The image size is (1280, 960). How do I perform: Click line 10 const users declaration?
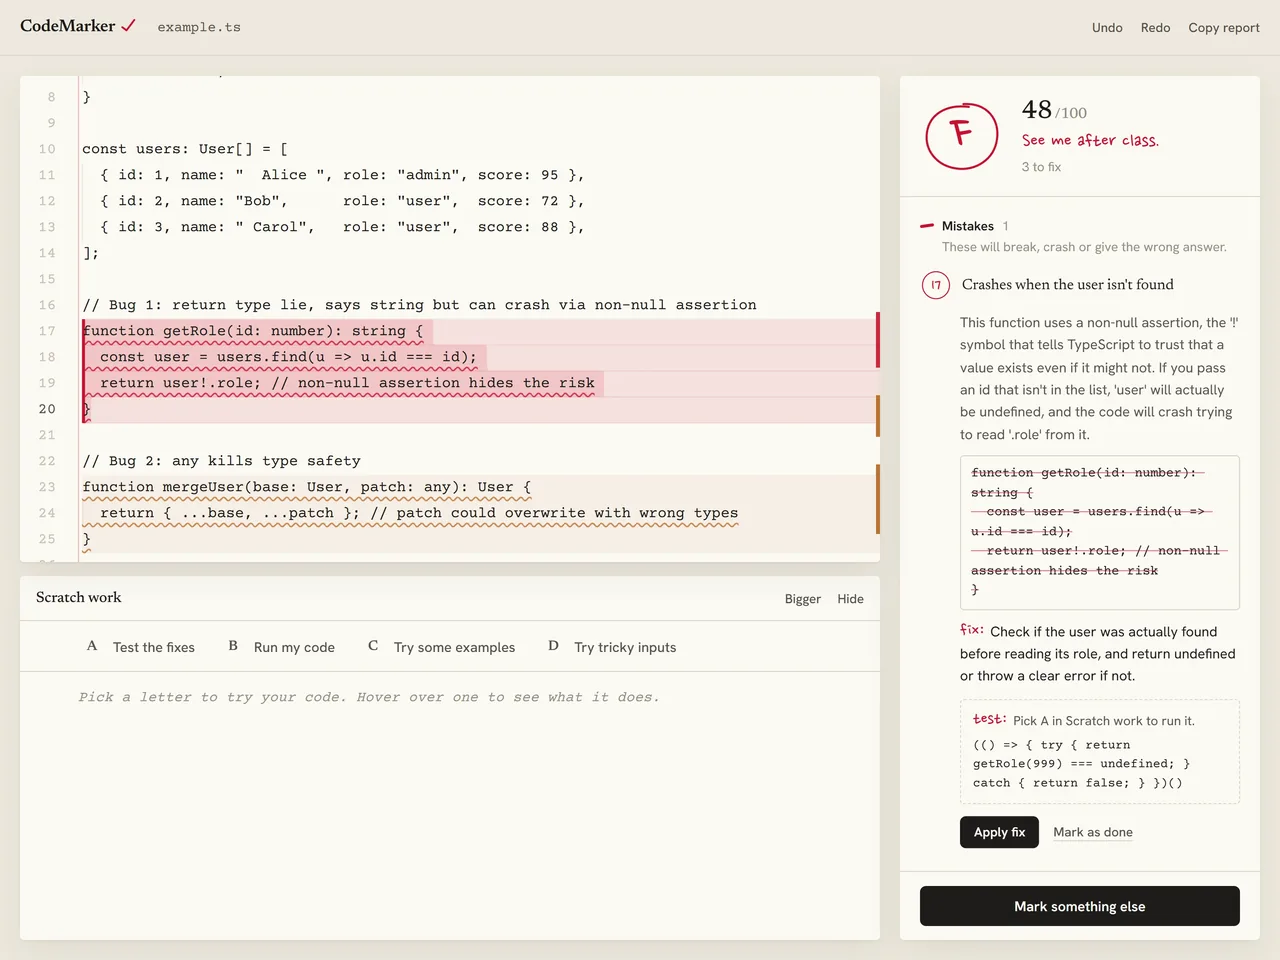[x=185, y=149]
